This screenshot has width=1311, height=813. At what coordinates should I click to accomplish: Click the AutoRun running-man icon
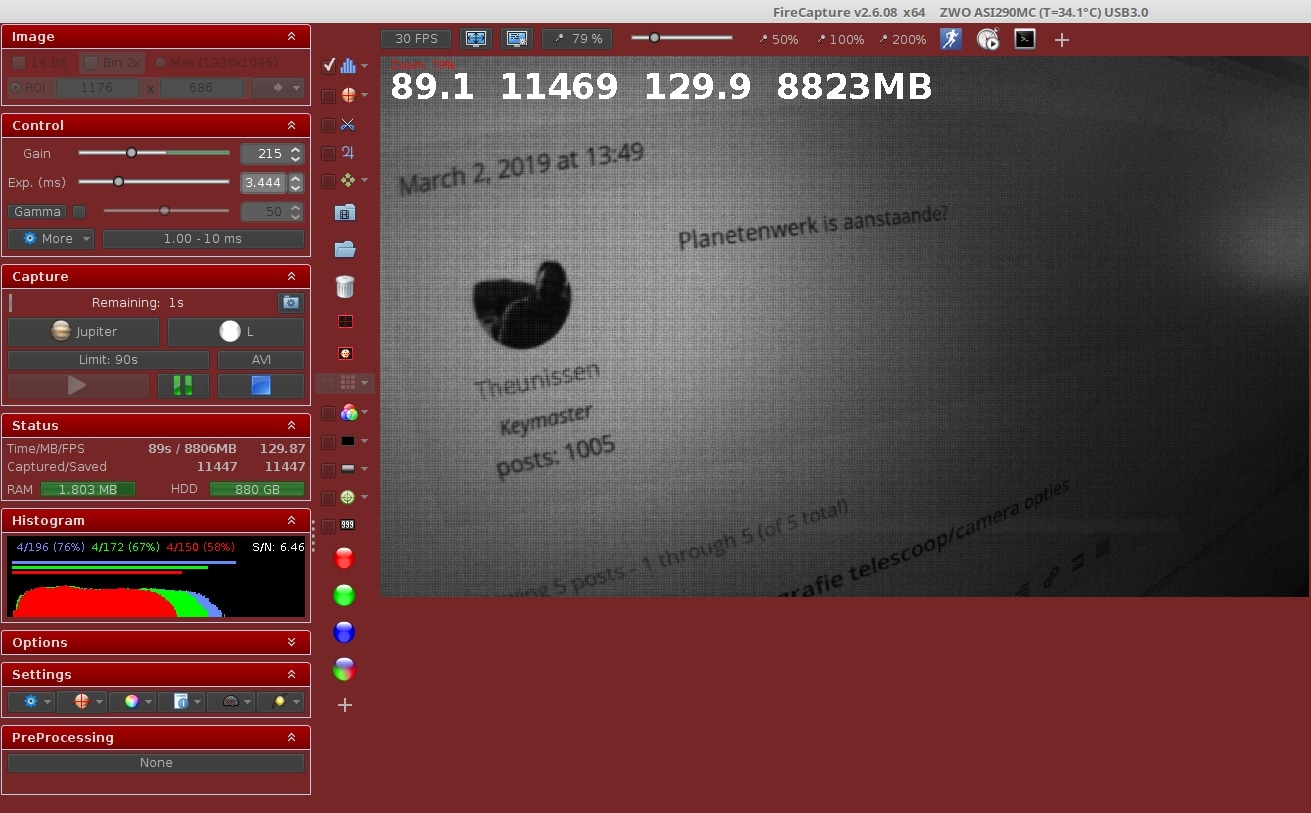[950, 39]
